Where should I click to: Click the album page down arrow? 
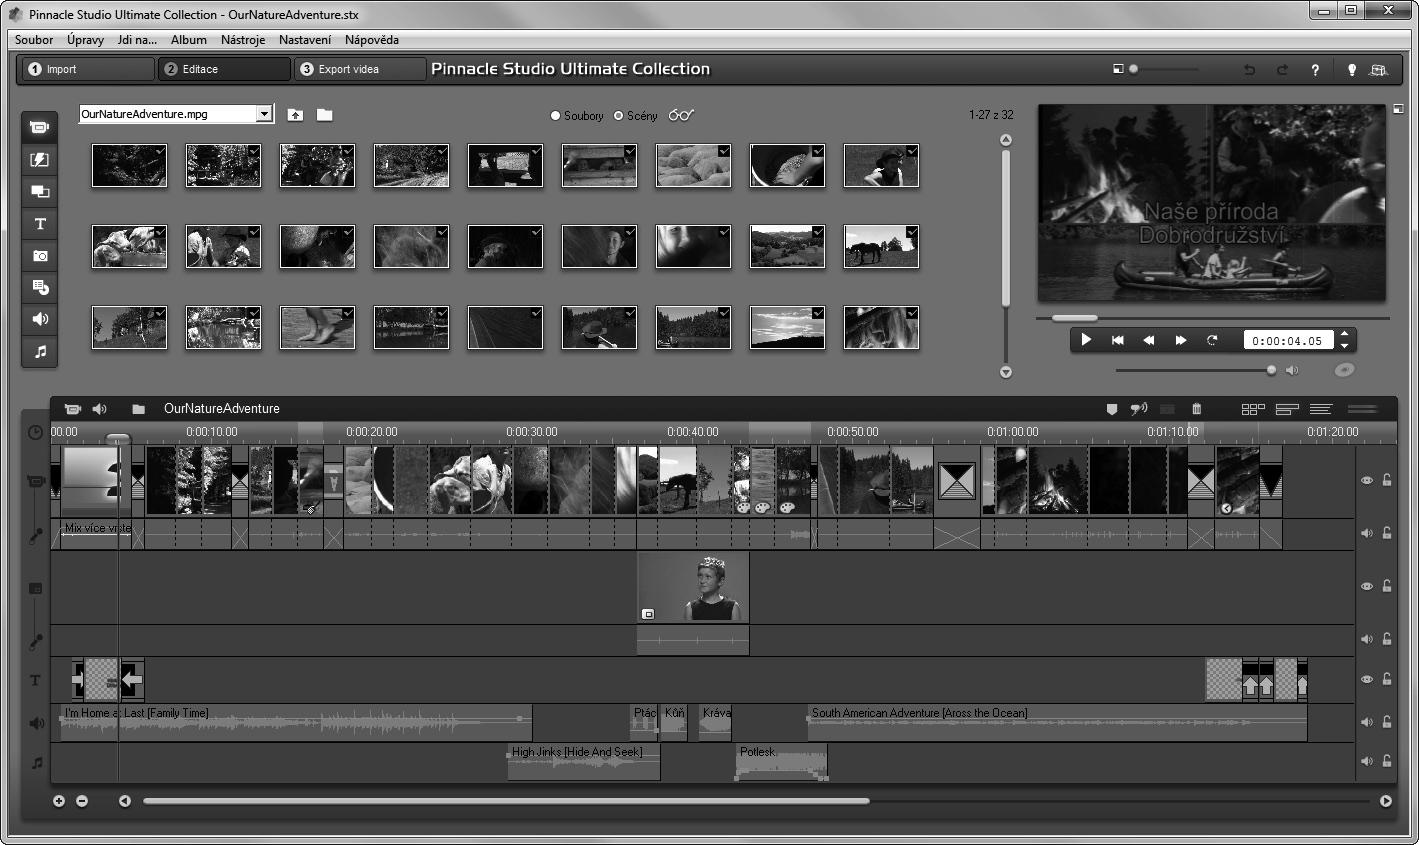(1006, 372)
